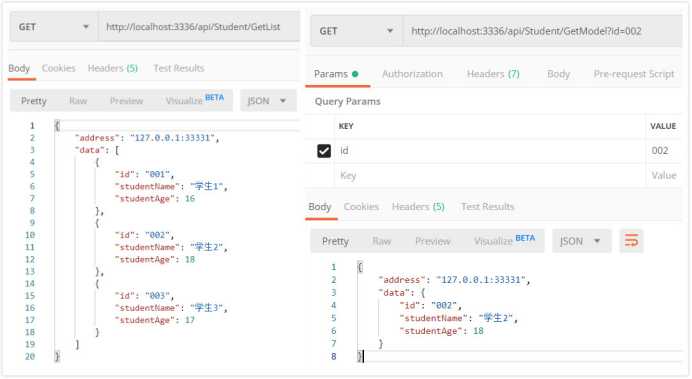Viewport: 692px width, 379px height.
Task: Click the GetModel?id=002 URL field
Action: pyautogui.click(x=542, y=31)
